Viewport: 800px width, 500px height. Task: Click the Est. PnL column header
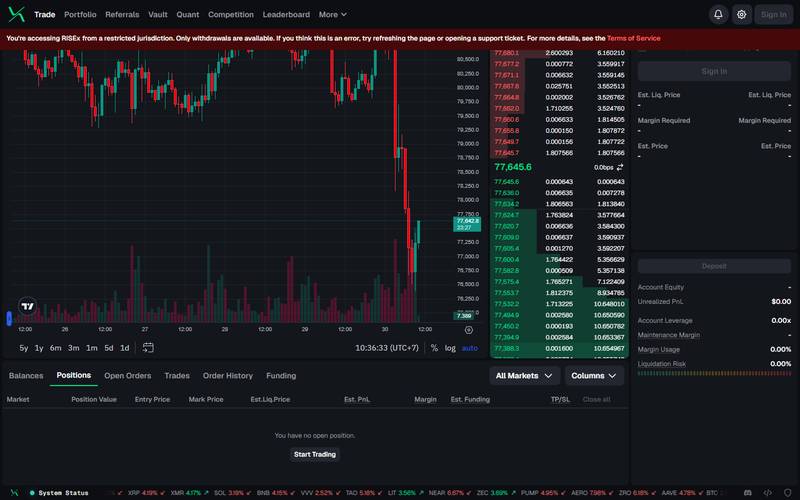(x=357, y=399)
